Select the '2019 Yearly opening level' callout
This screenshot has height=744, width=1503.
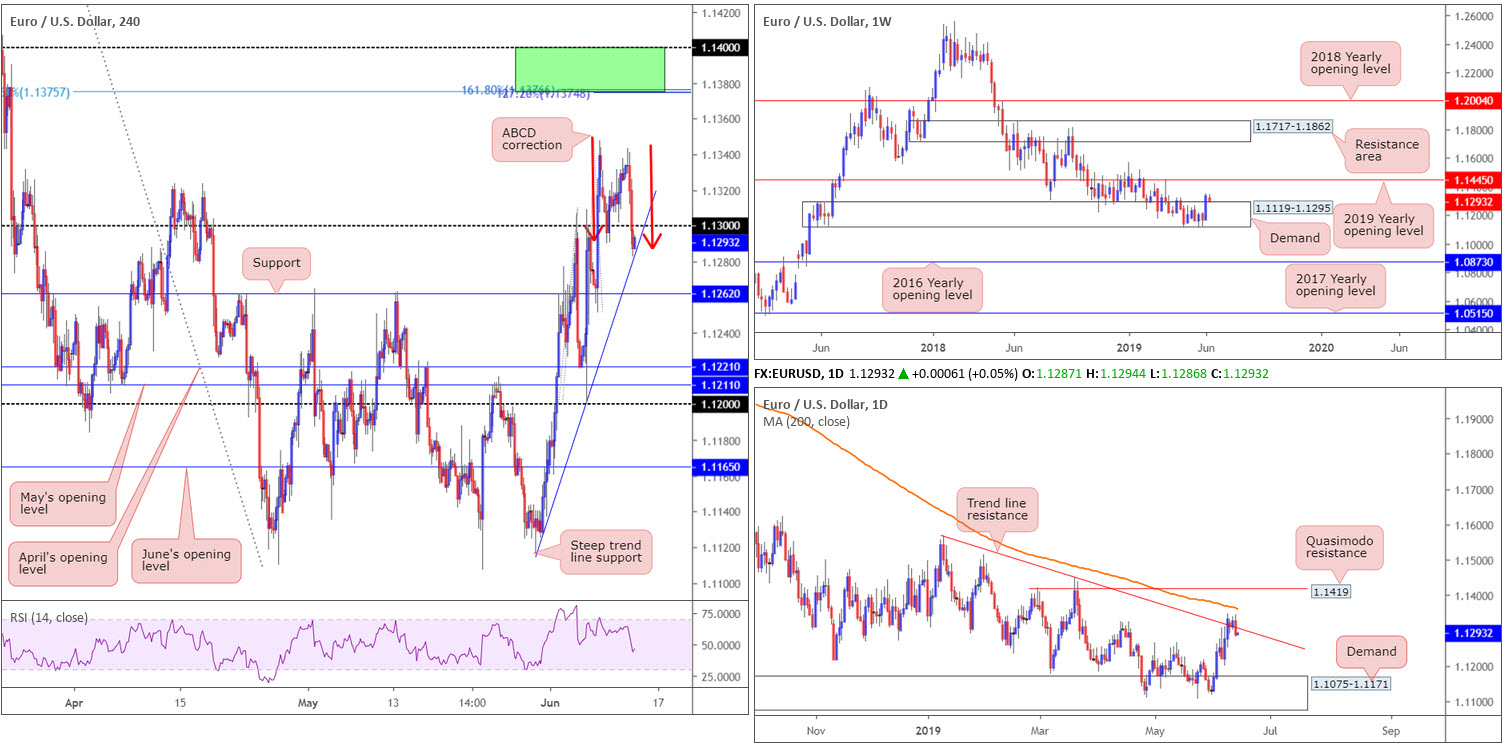1382,226
